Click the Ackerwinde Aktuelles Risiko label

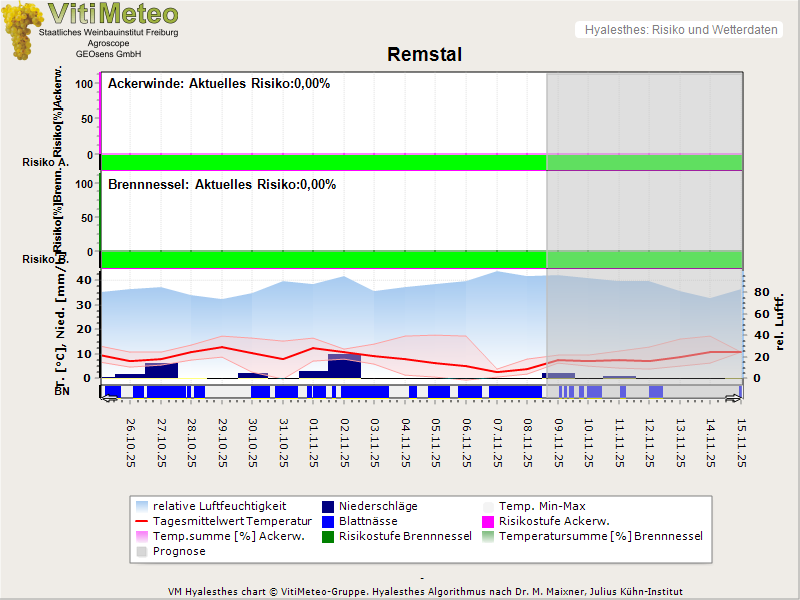point(218,84)
